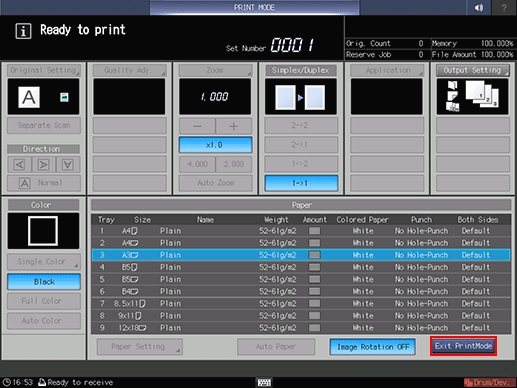The height and width of the screenshot is (388, 517).
Task: Increase zoom with the plus button
Action: (x=234, y=126)
